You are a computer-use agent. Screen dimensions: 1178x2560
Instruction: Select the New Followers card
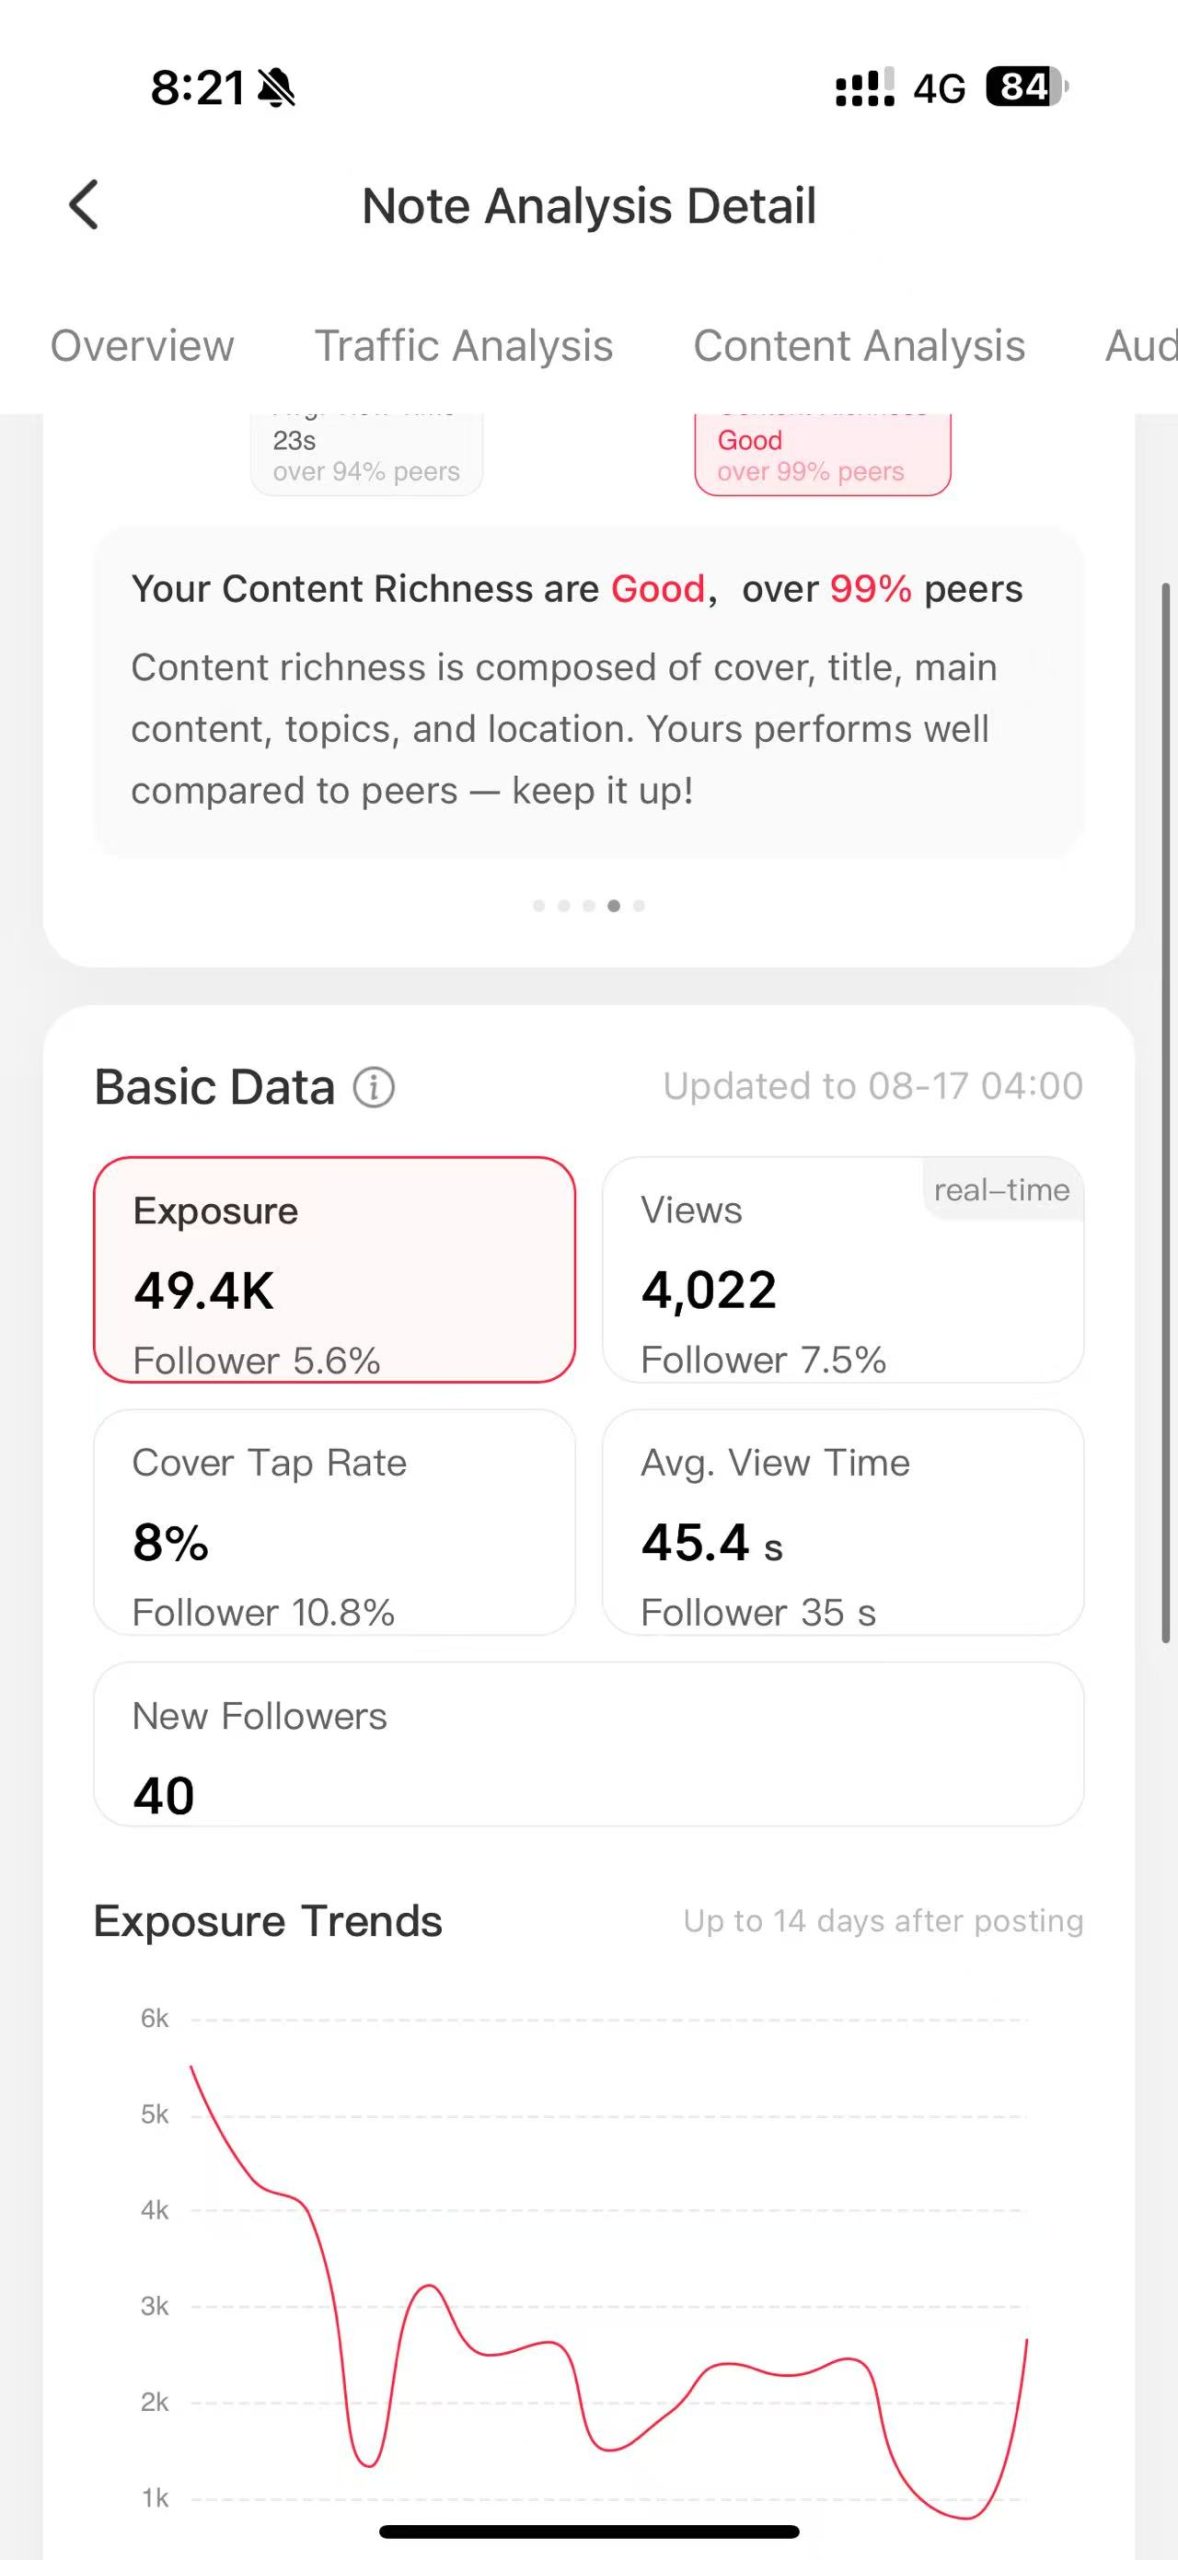(x=588, y=1744)
